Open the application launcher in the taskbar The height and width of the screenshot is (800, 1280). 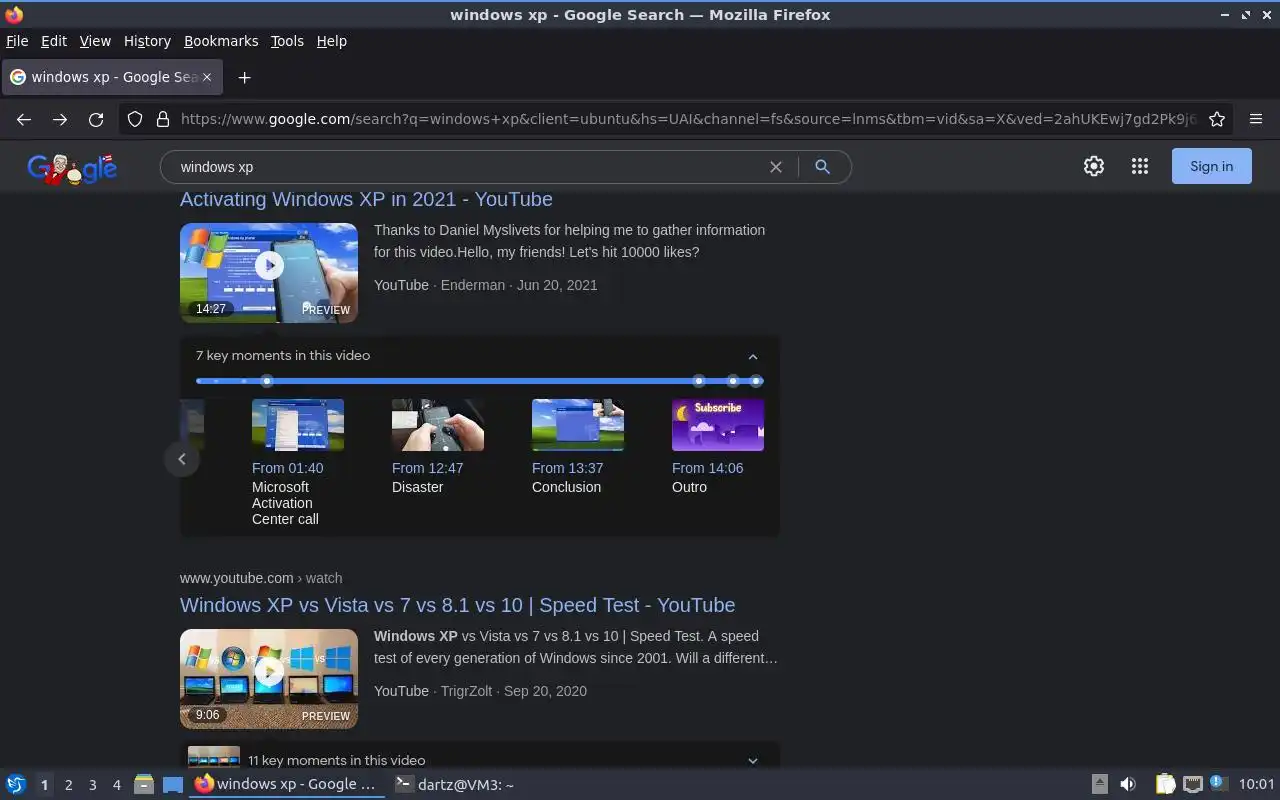pyautogui.click(x=16, y=785)
